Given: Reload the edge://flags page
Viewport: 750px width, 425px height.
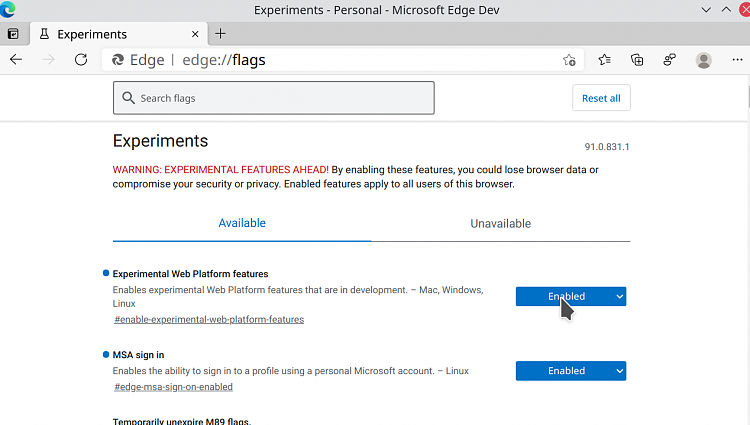Looking at the screenshot, I should [x=81, y=59].
